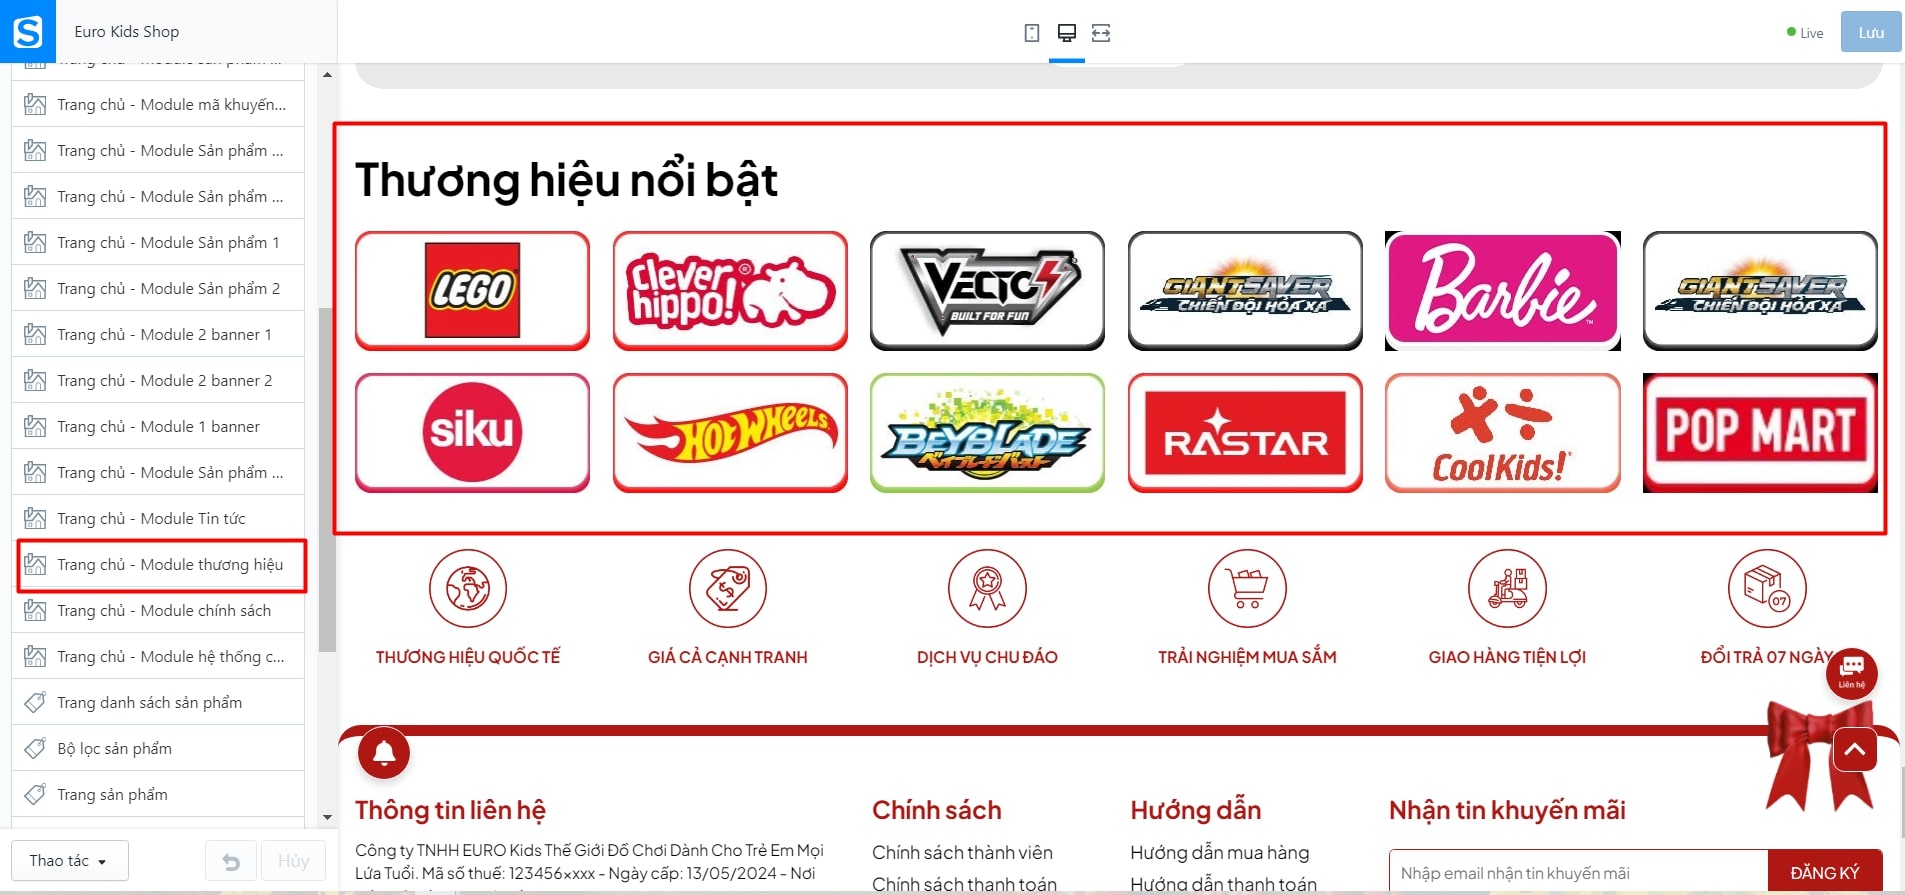Click the Euro Kids Shop title
This screenshot has height=895, width=1905.
[127, 31]
